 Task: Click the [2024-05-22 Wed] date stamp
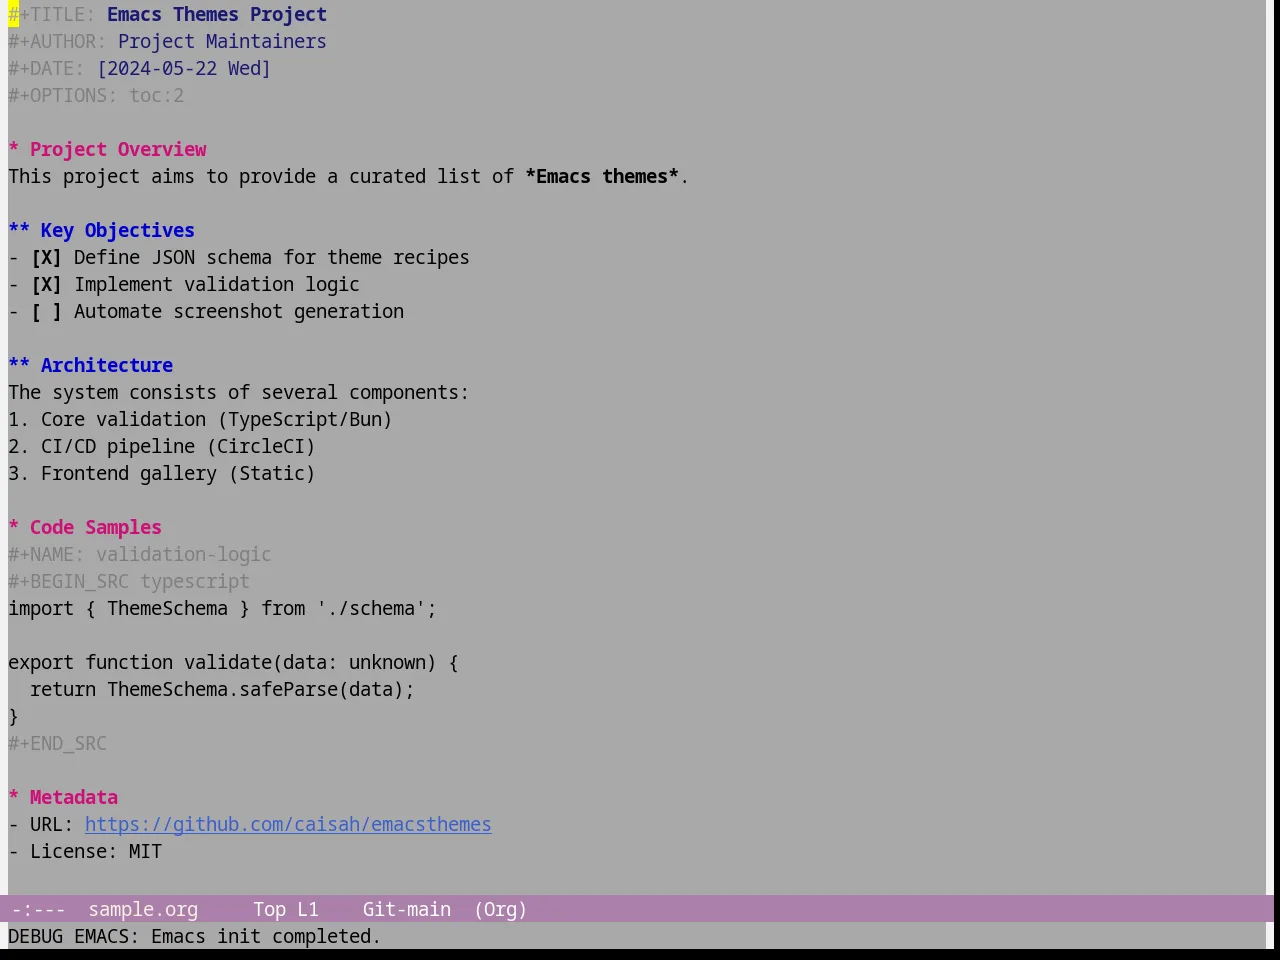(x=184, y=69)
